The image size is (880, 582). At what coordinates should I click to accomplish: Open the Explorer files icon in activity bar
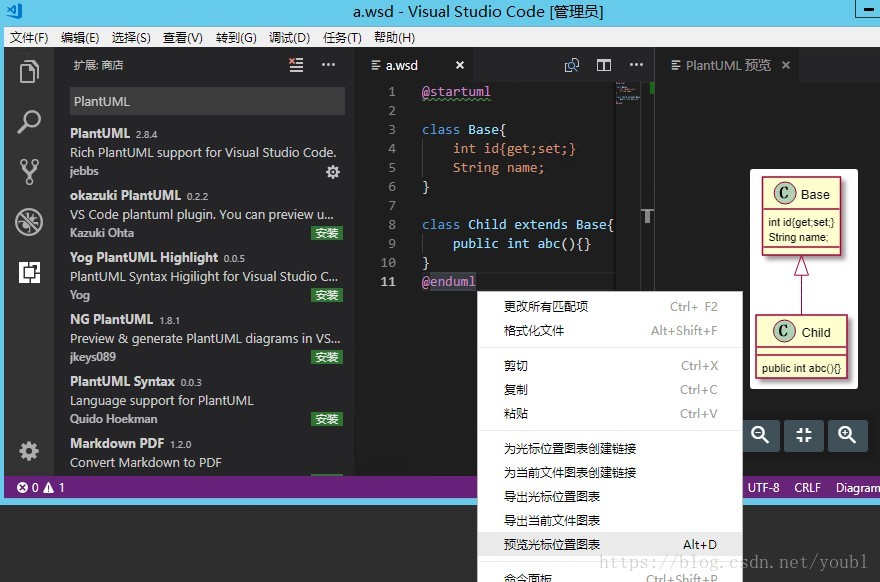(29, 72)
